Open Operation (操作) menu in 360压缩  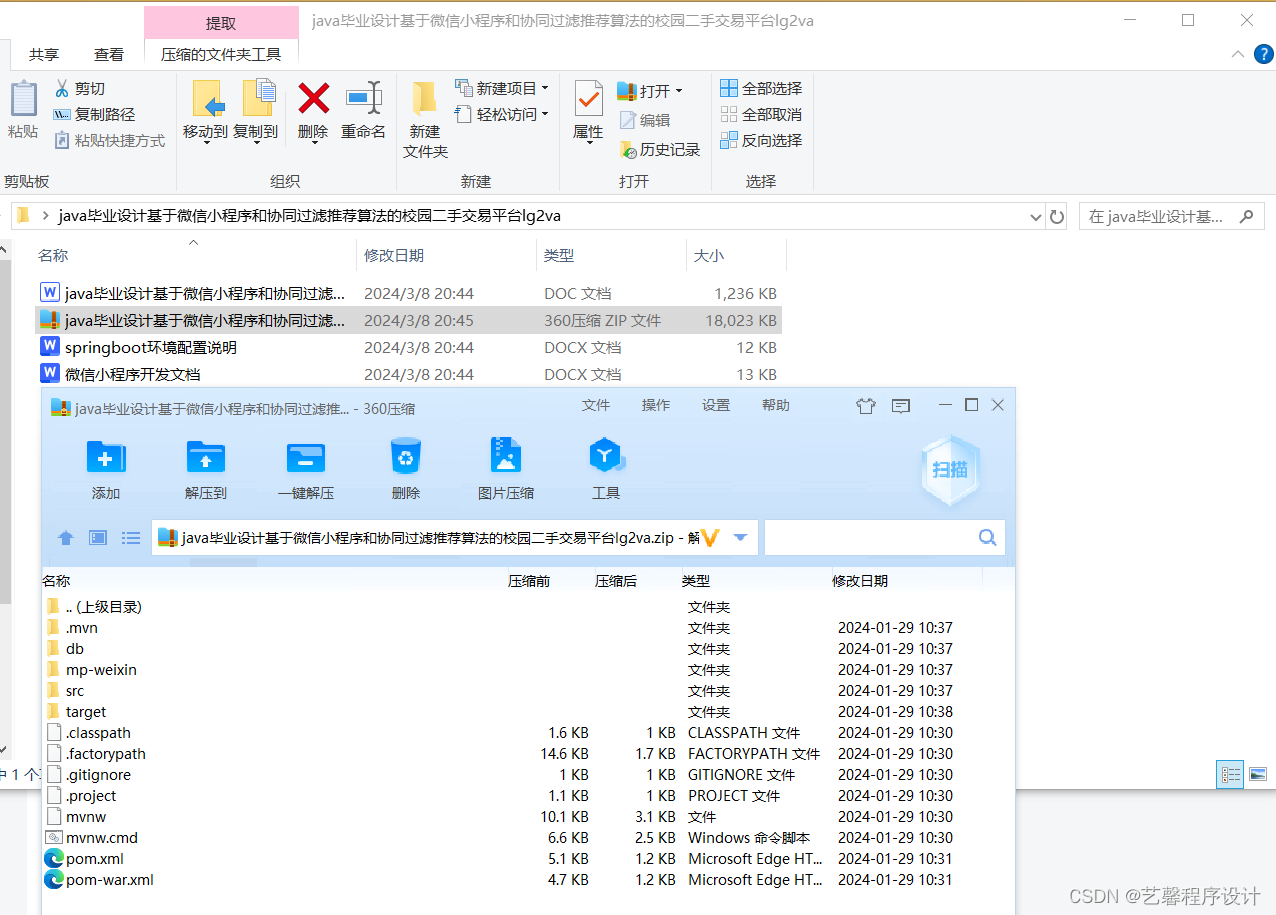pos(656,405)
